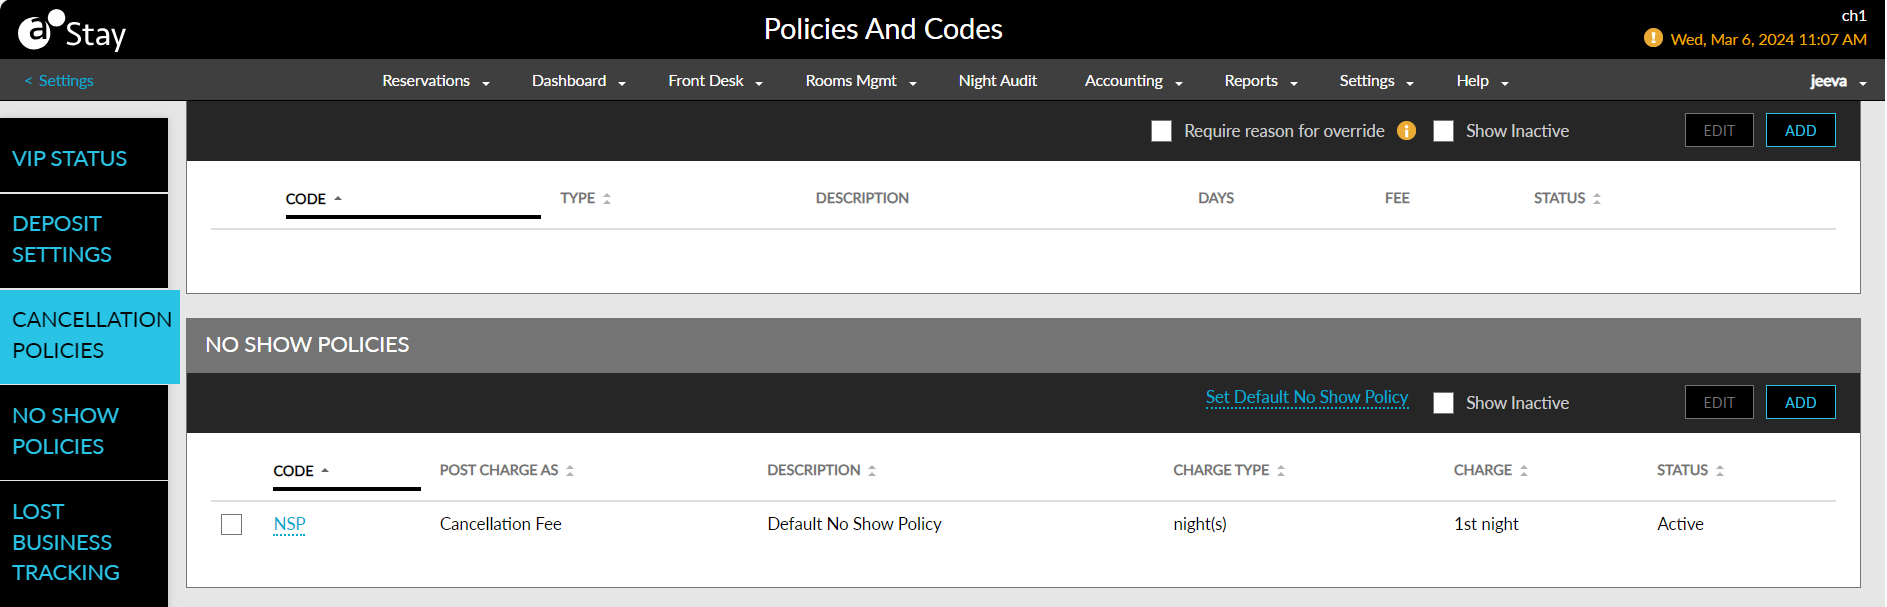Click the Active status cell for NSP

pos(1680,524)
